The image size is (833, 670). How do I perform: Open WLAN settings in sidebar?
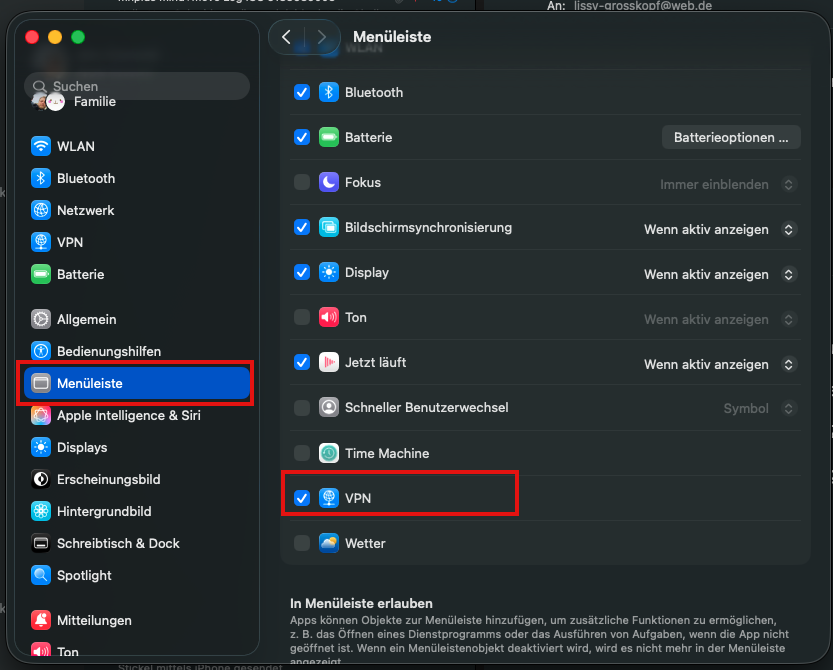pos(75,146)
